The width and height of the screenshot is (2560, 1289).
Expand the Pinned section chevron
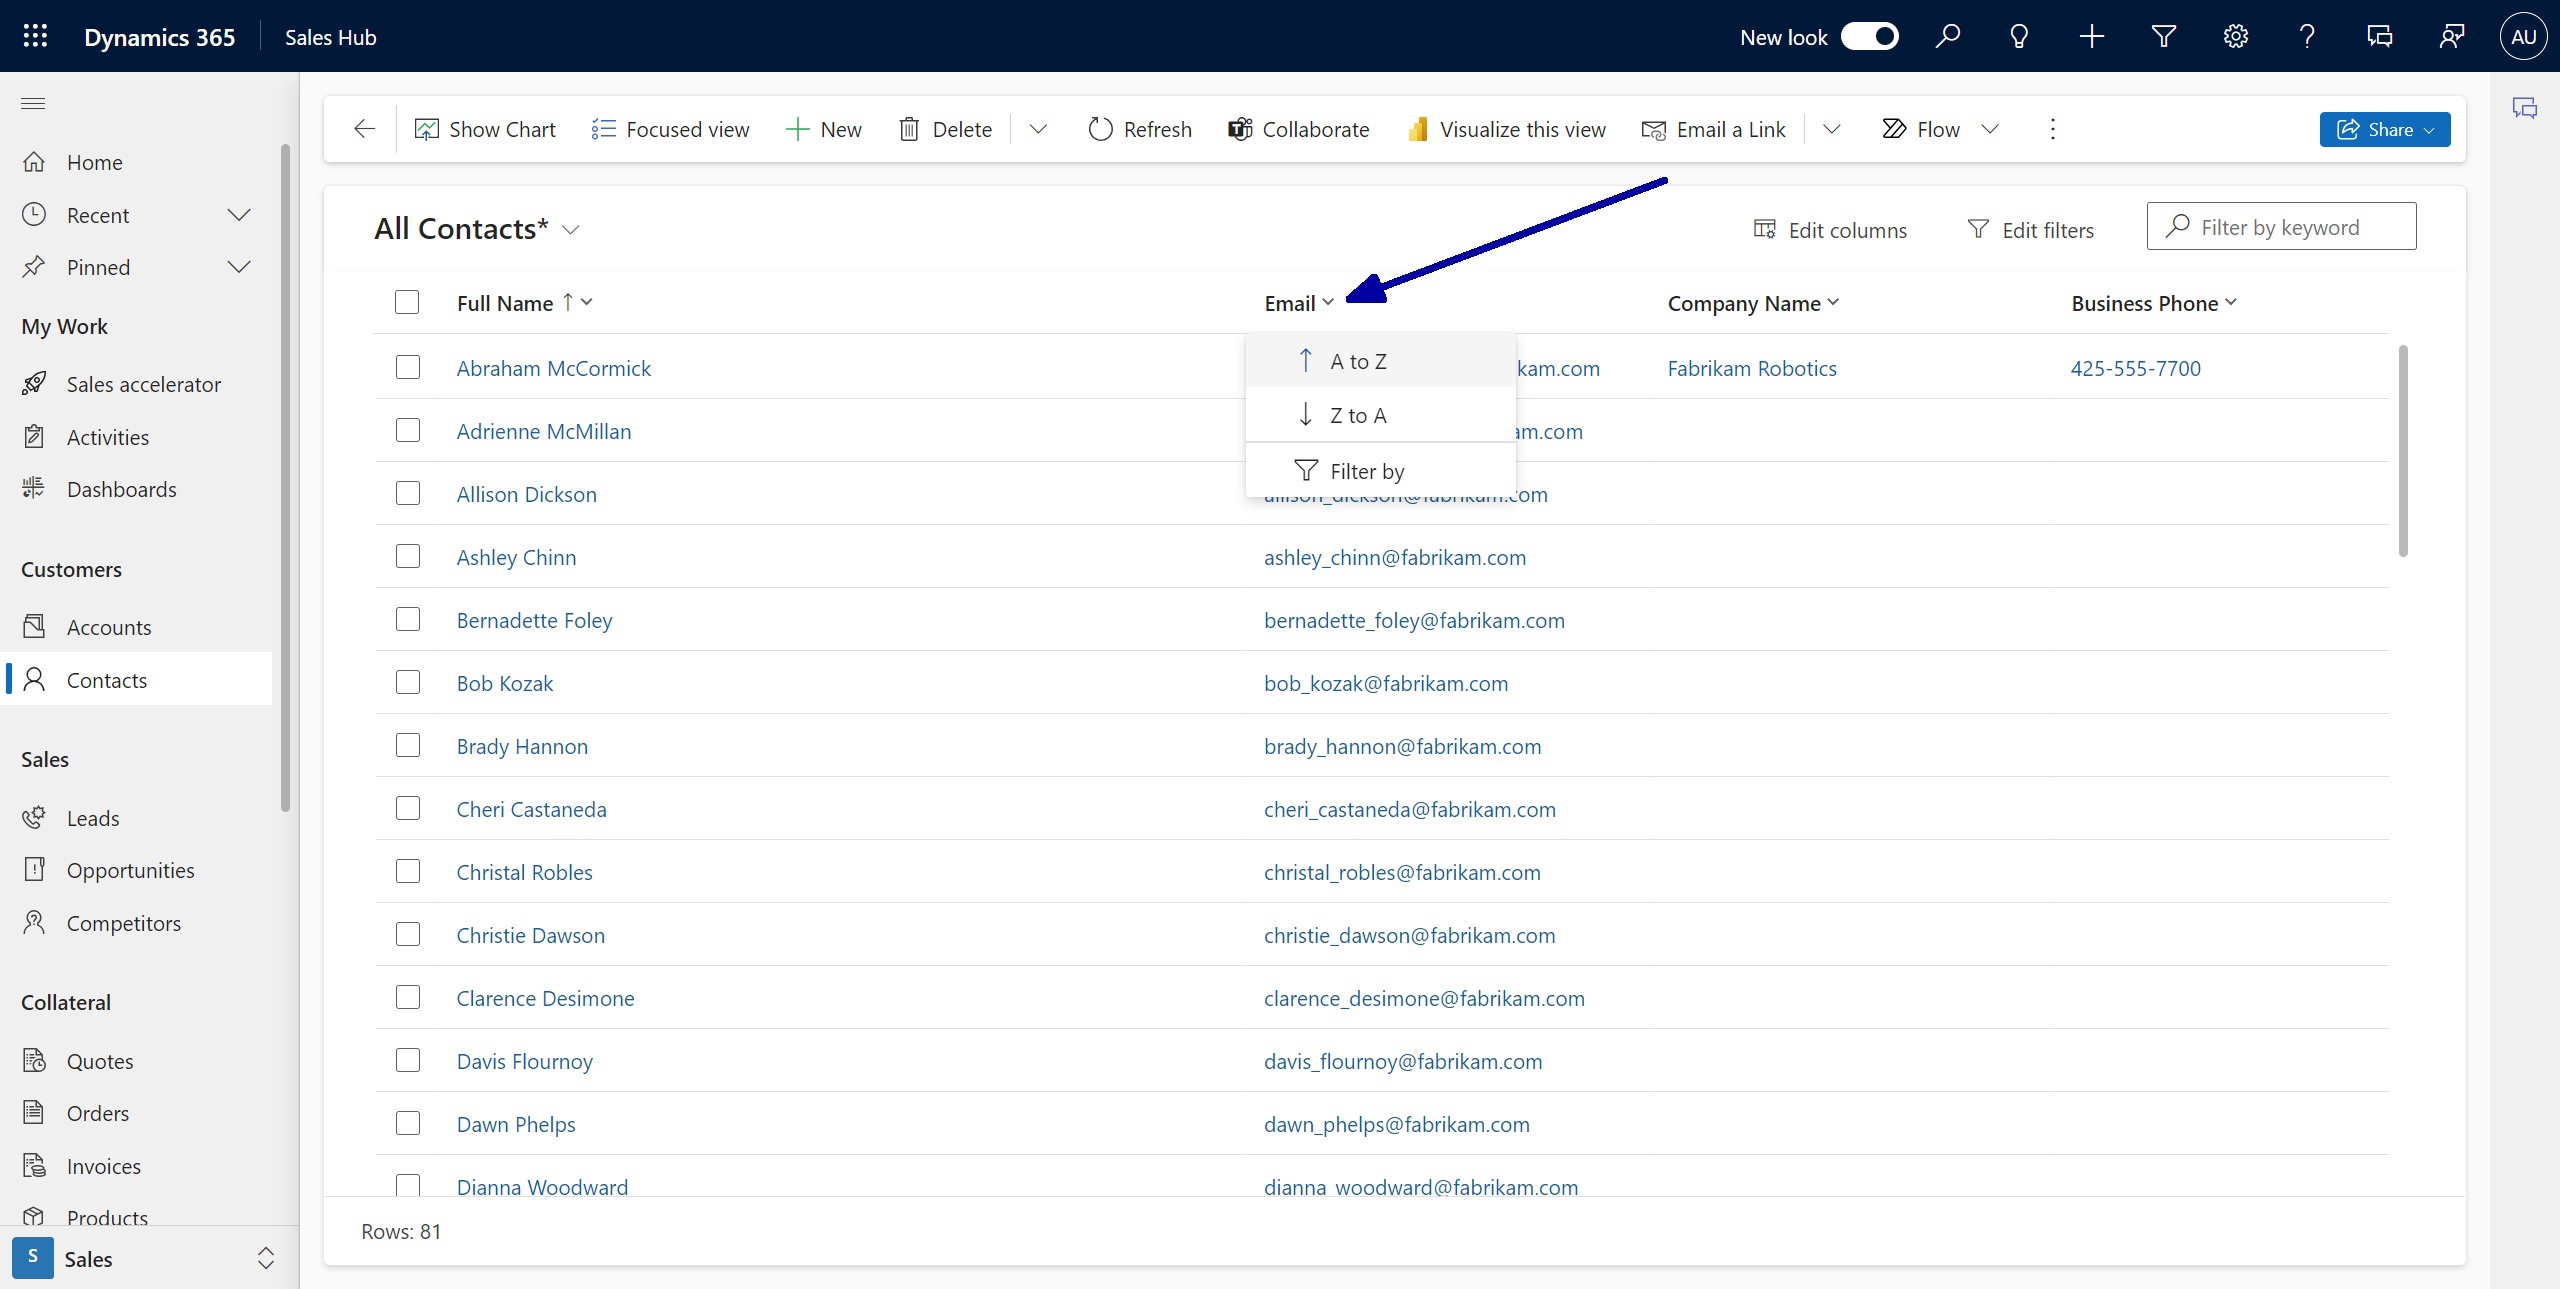coord(239,267)
